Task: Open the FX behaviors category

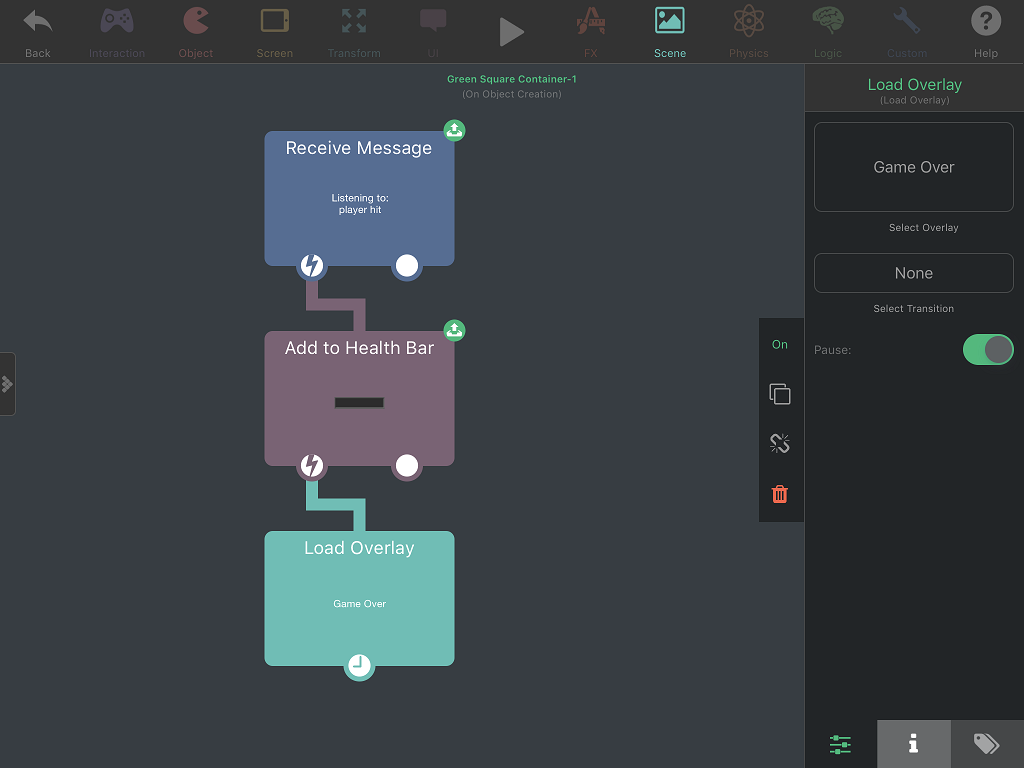Action: (x=590, y=32)
